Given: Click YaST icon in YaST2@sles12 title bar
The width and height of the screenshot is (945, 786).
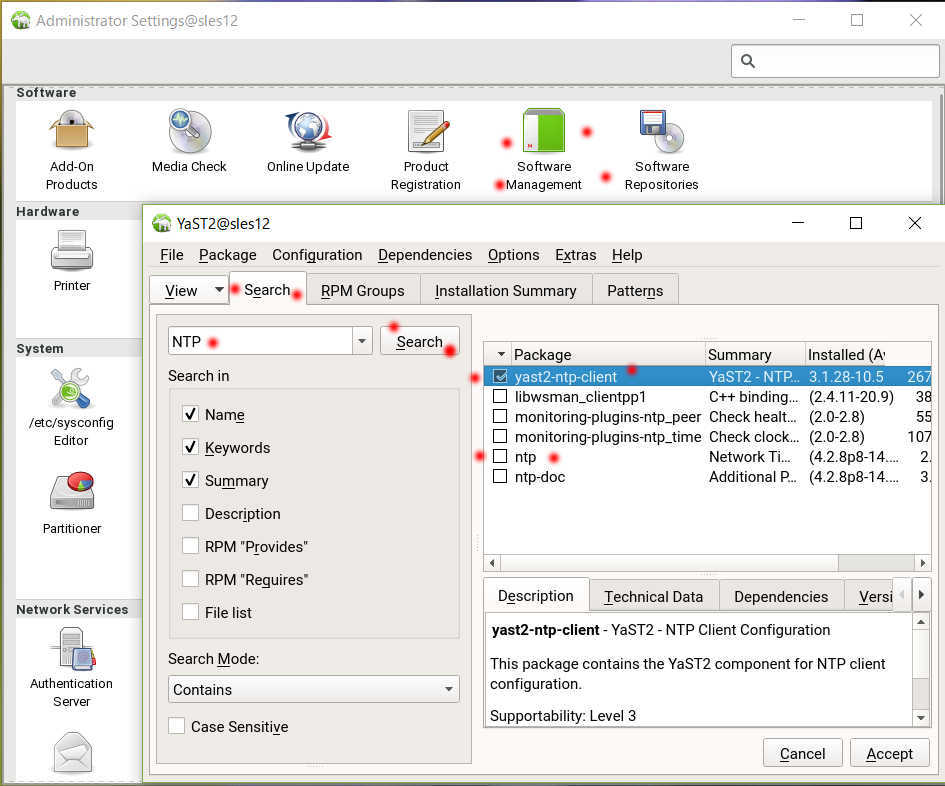Looking at the screenshot, I should click(161, 223).
